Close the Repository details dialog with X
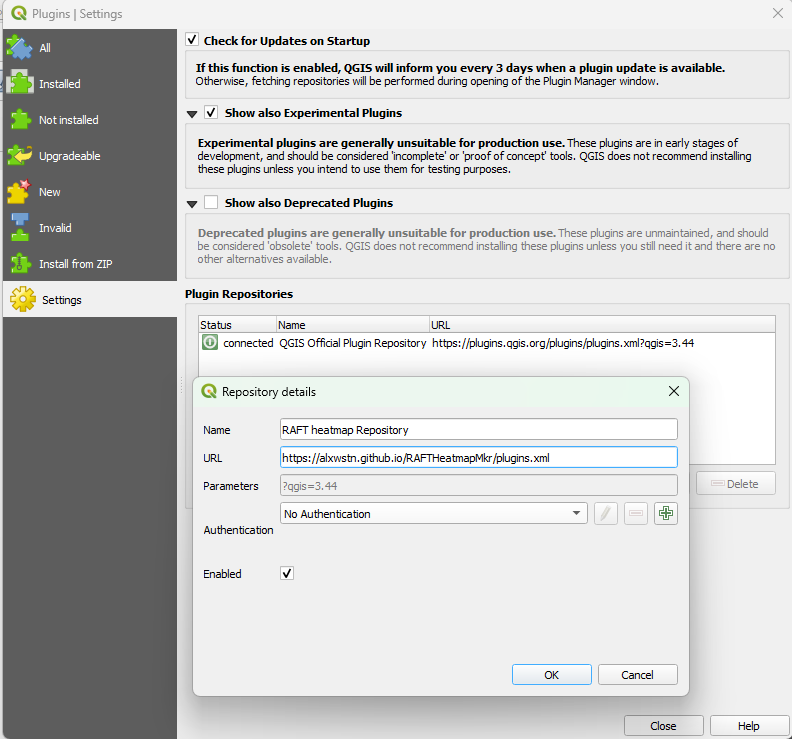The height and width of the screenshot is (739, 792). [x=674, y=391]
